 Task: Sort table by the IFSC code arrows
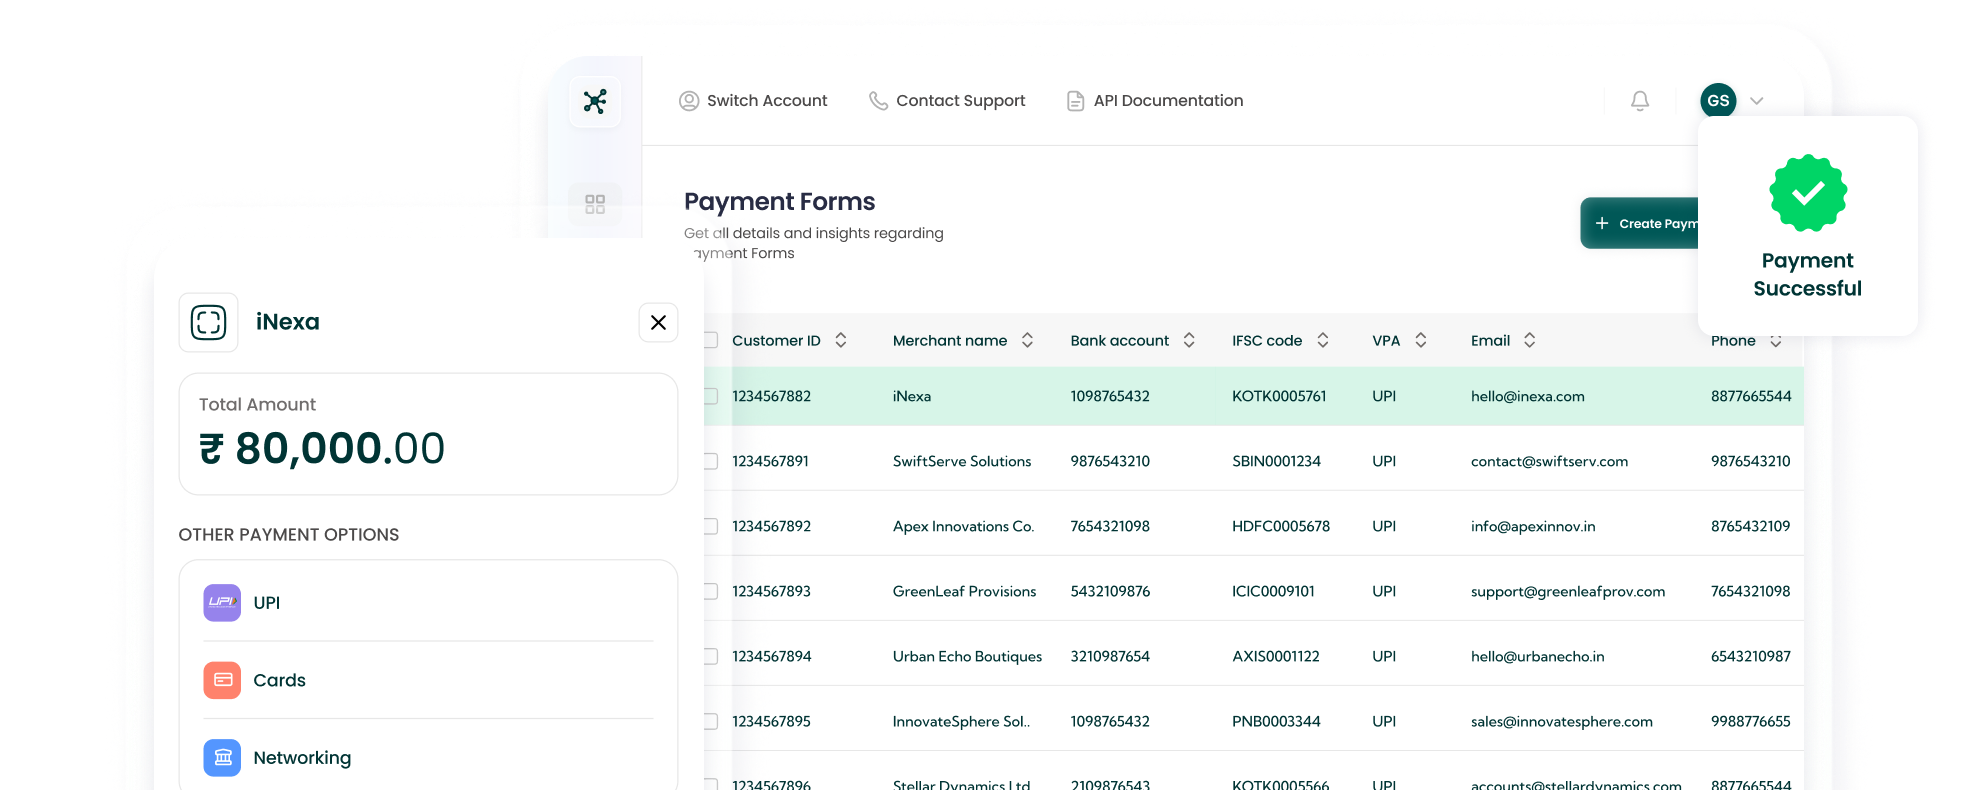1323,340
